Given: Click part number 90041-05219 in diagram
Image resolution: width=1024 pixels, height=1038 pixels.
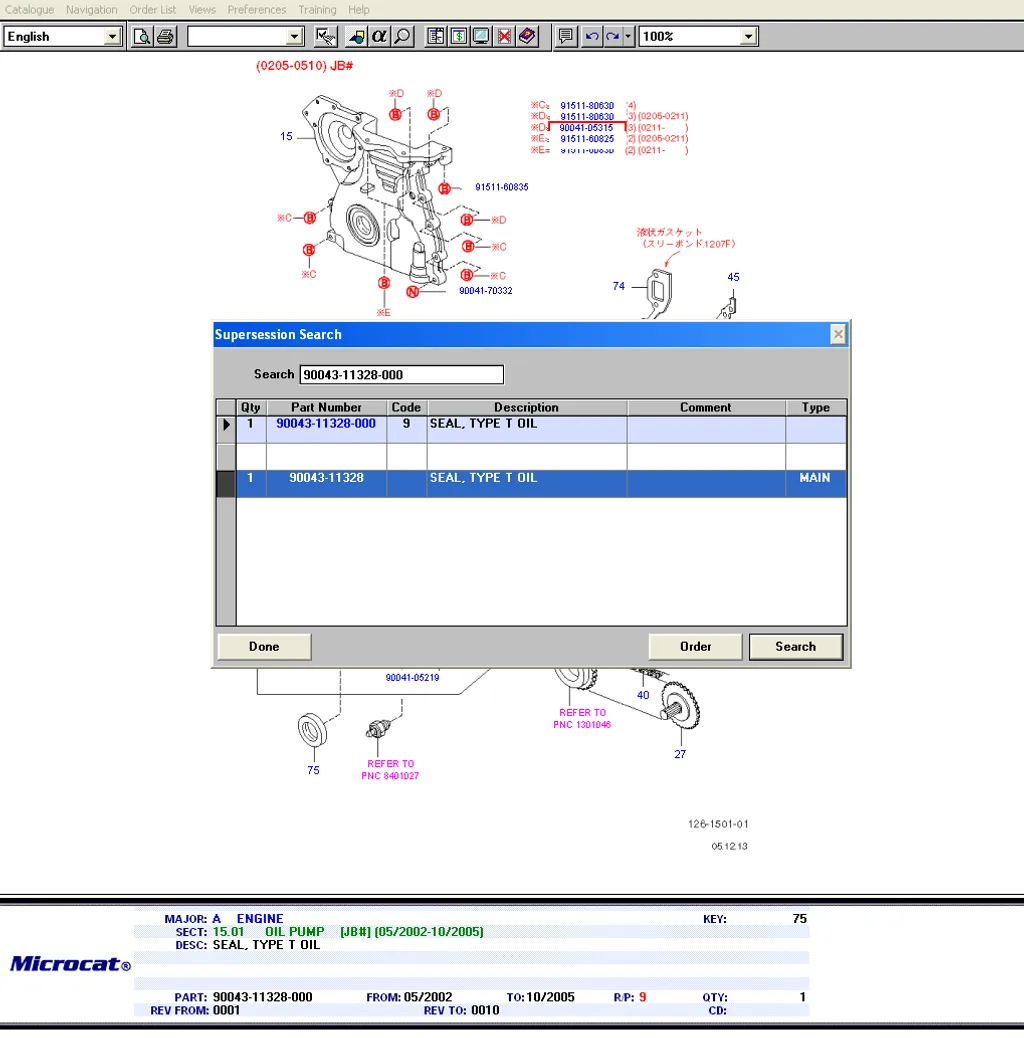Looking at the screenshot, I should click(x=412, y=677).
